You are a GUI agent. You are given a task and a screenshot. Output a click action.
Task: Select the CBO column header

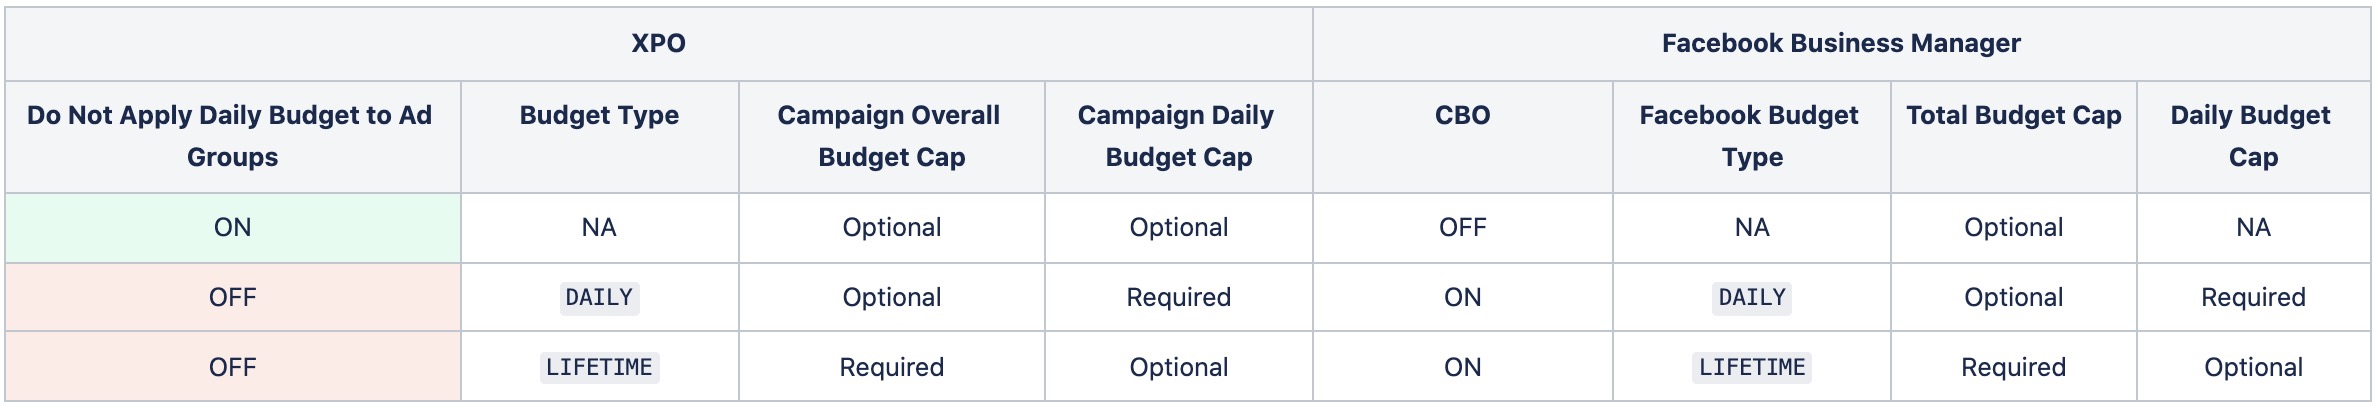[x=1462, y=116]
